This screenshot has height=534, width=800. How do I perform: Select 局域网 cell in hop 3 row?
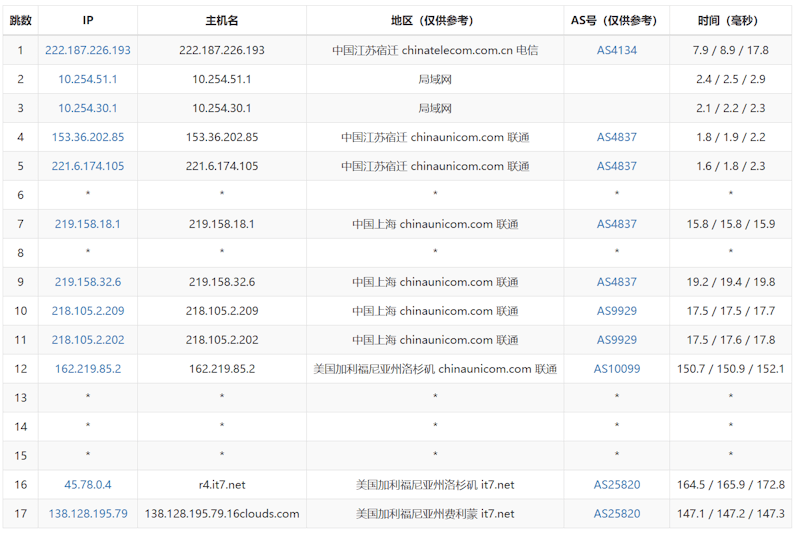[x=435, y=108]
